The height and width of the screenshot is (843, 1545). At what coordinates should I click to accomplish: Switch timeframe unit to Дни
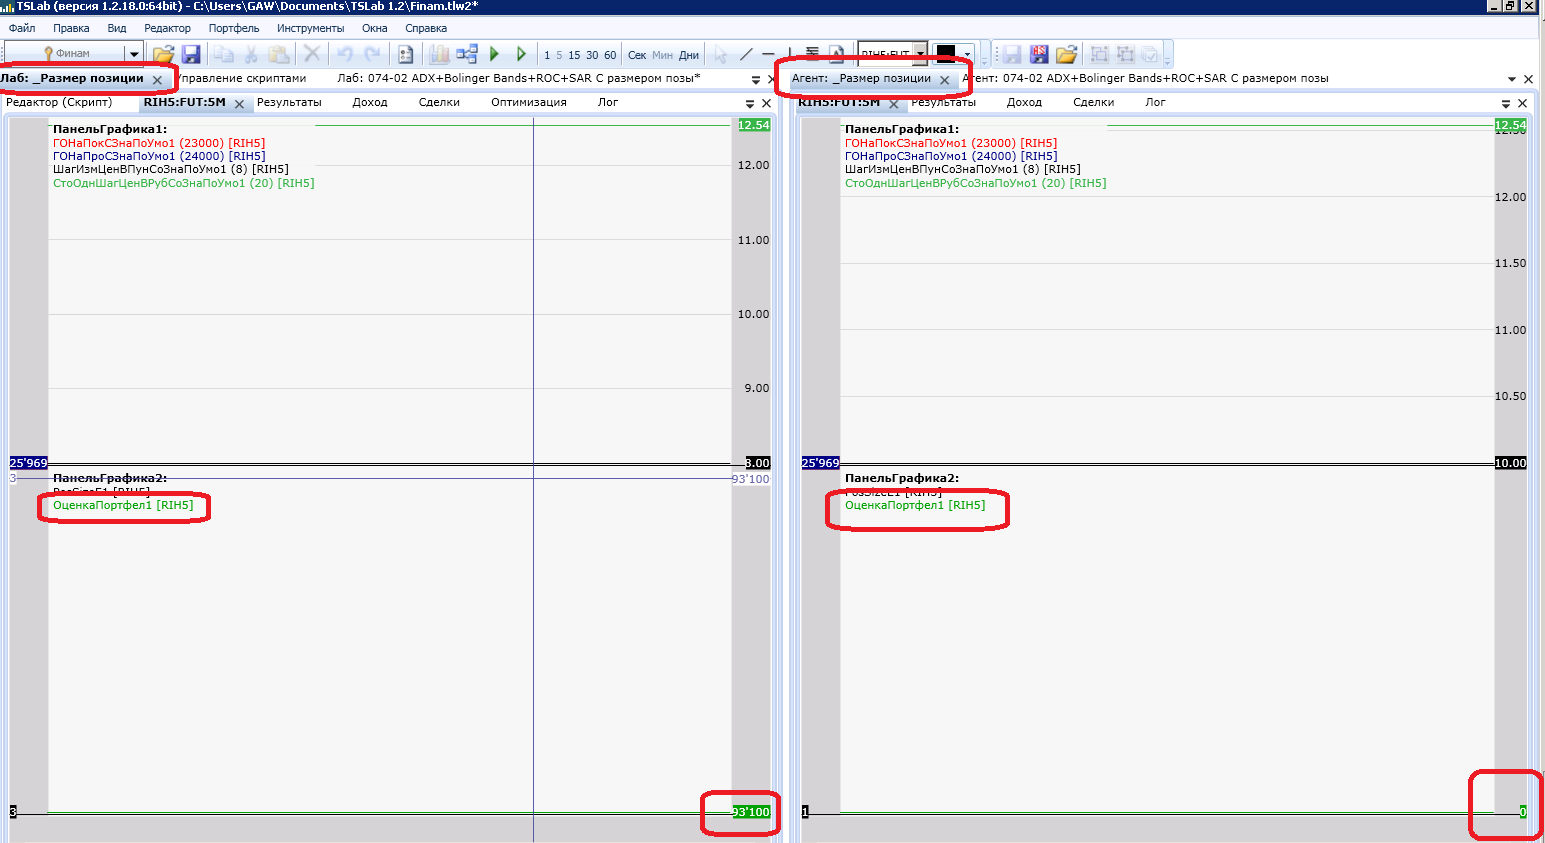pyautogui.click(x=689, y=55)
